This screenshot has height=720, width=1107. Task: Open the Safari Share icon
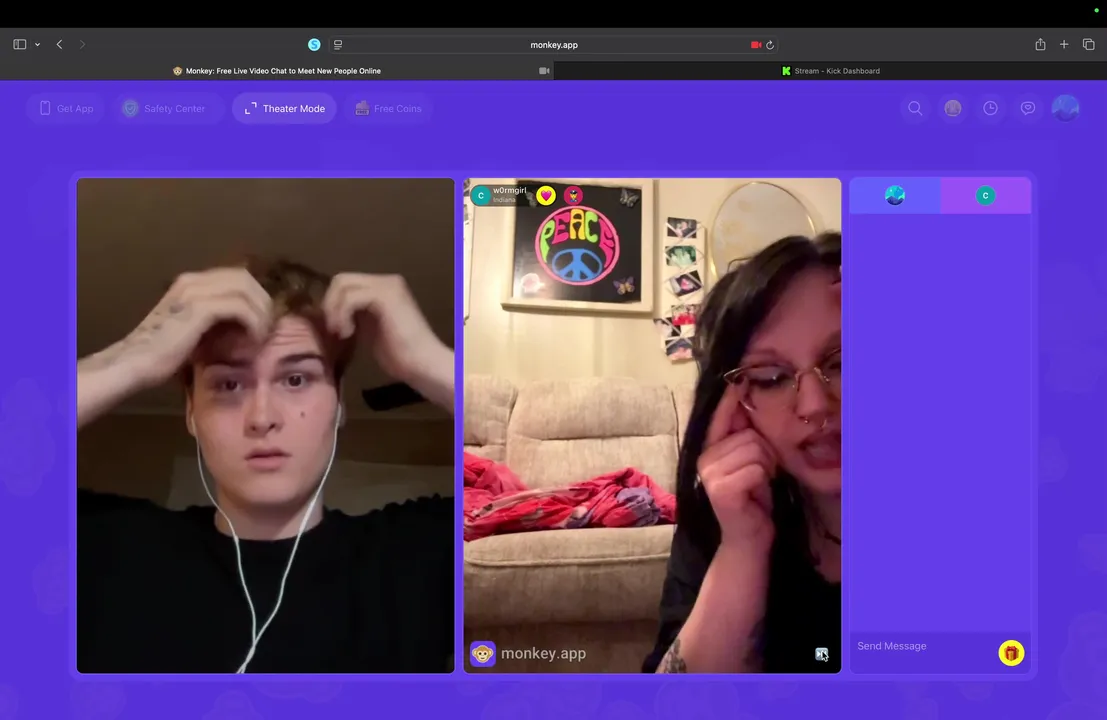click(1040, 44)
